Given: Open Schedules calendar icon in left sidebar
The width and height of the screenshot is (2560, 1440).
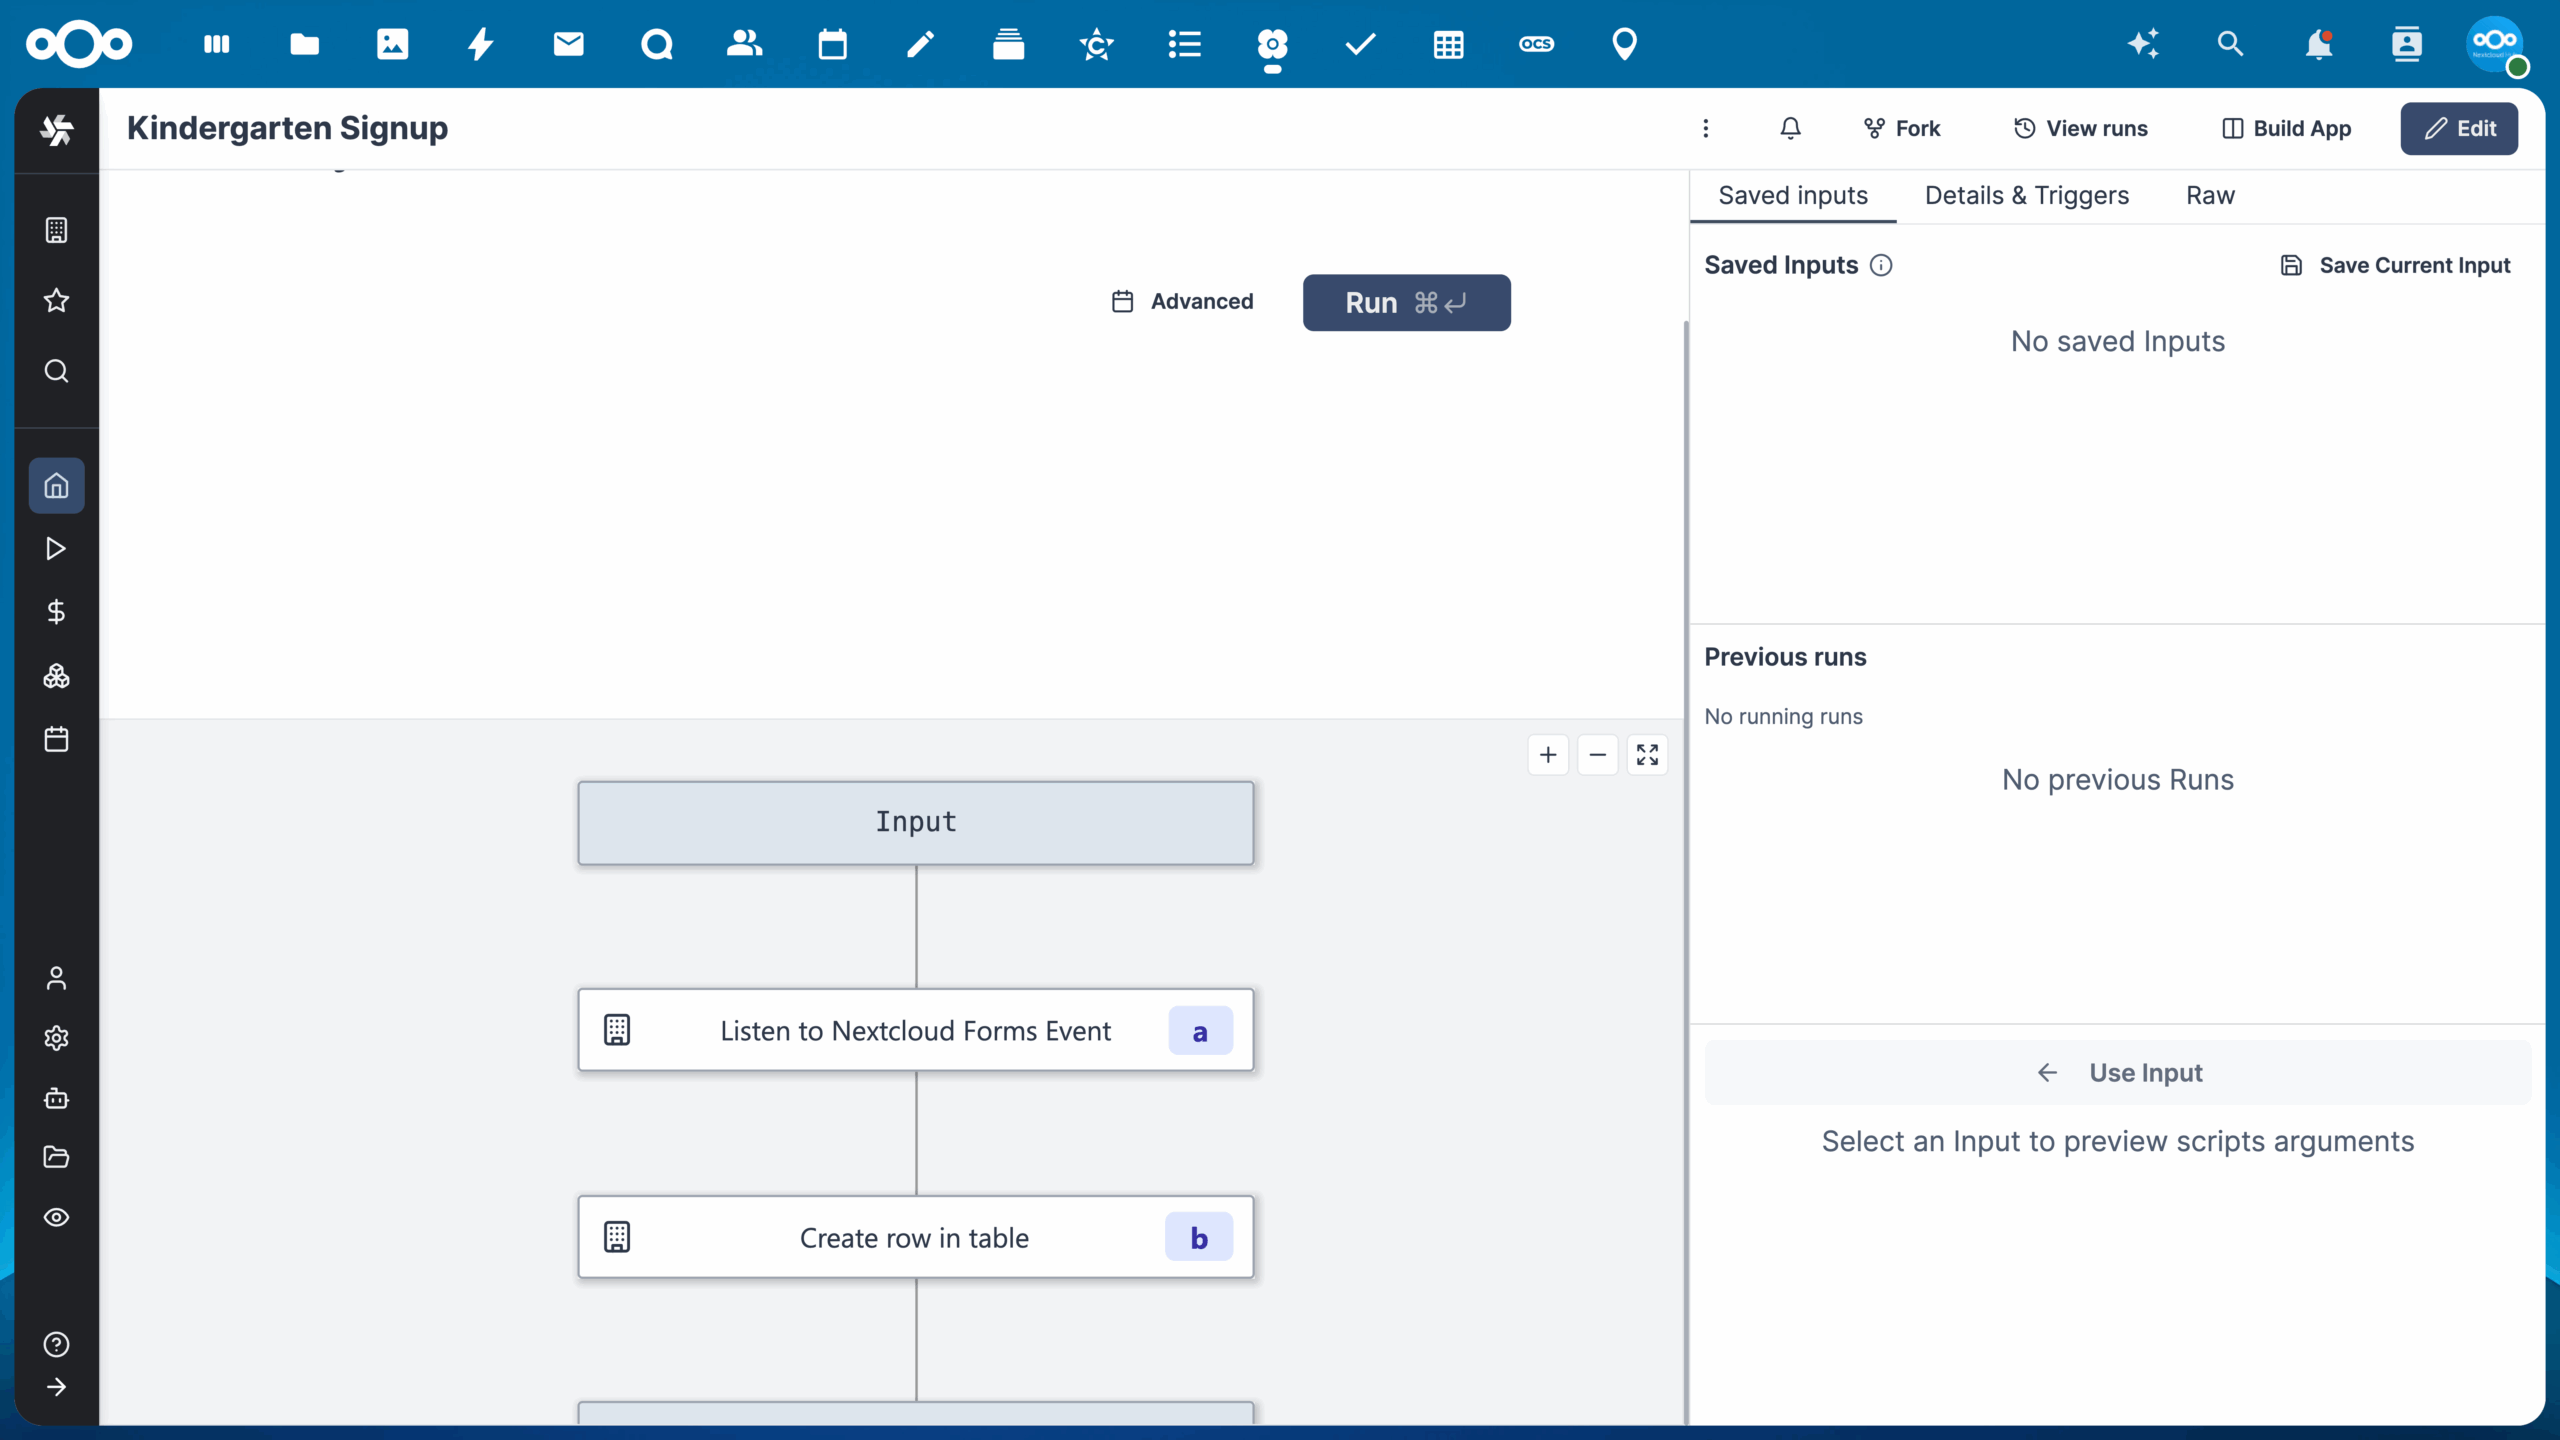Looking at the screenshot, I should tap(56, 739).
